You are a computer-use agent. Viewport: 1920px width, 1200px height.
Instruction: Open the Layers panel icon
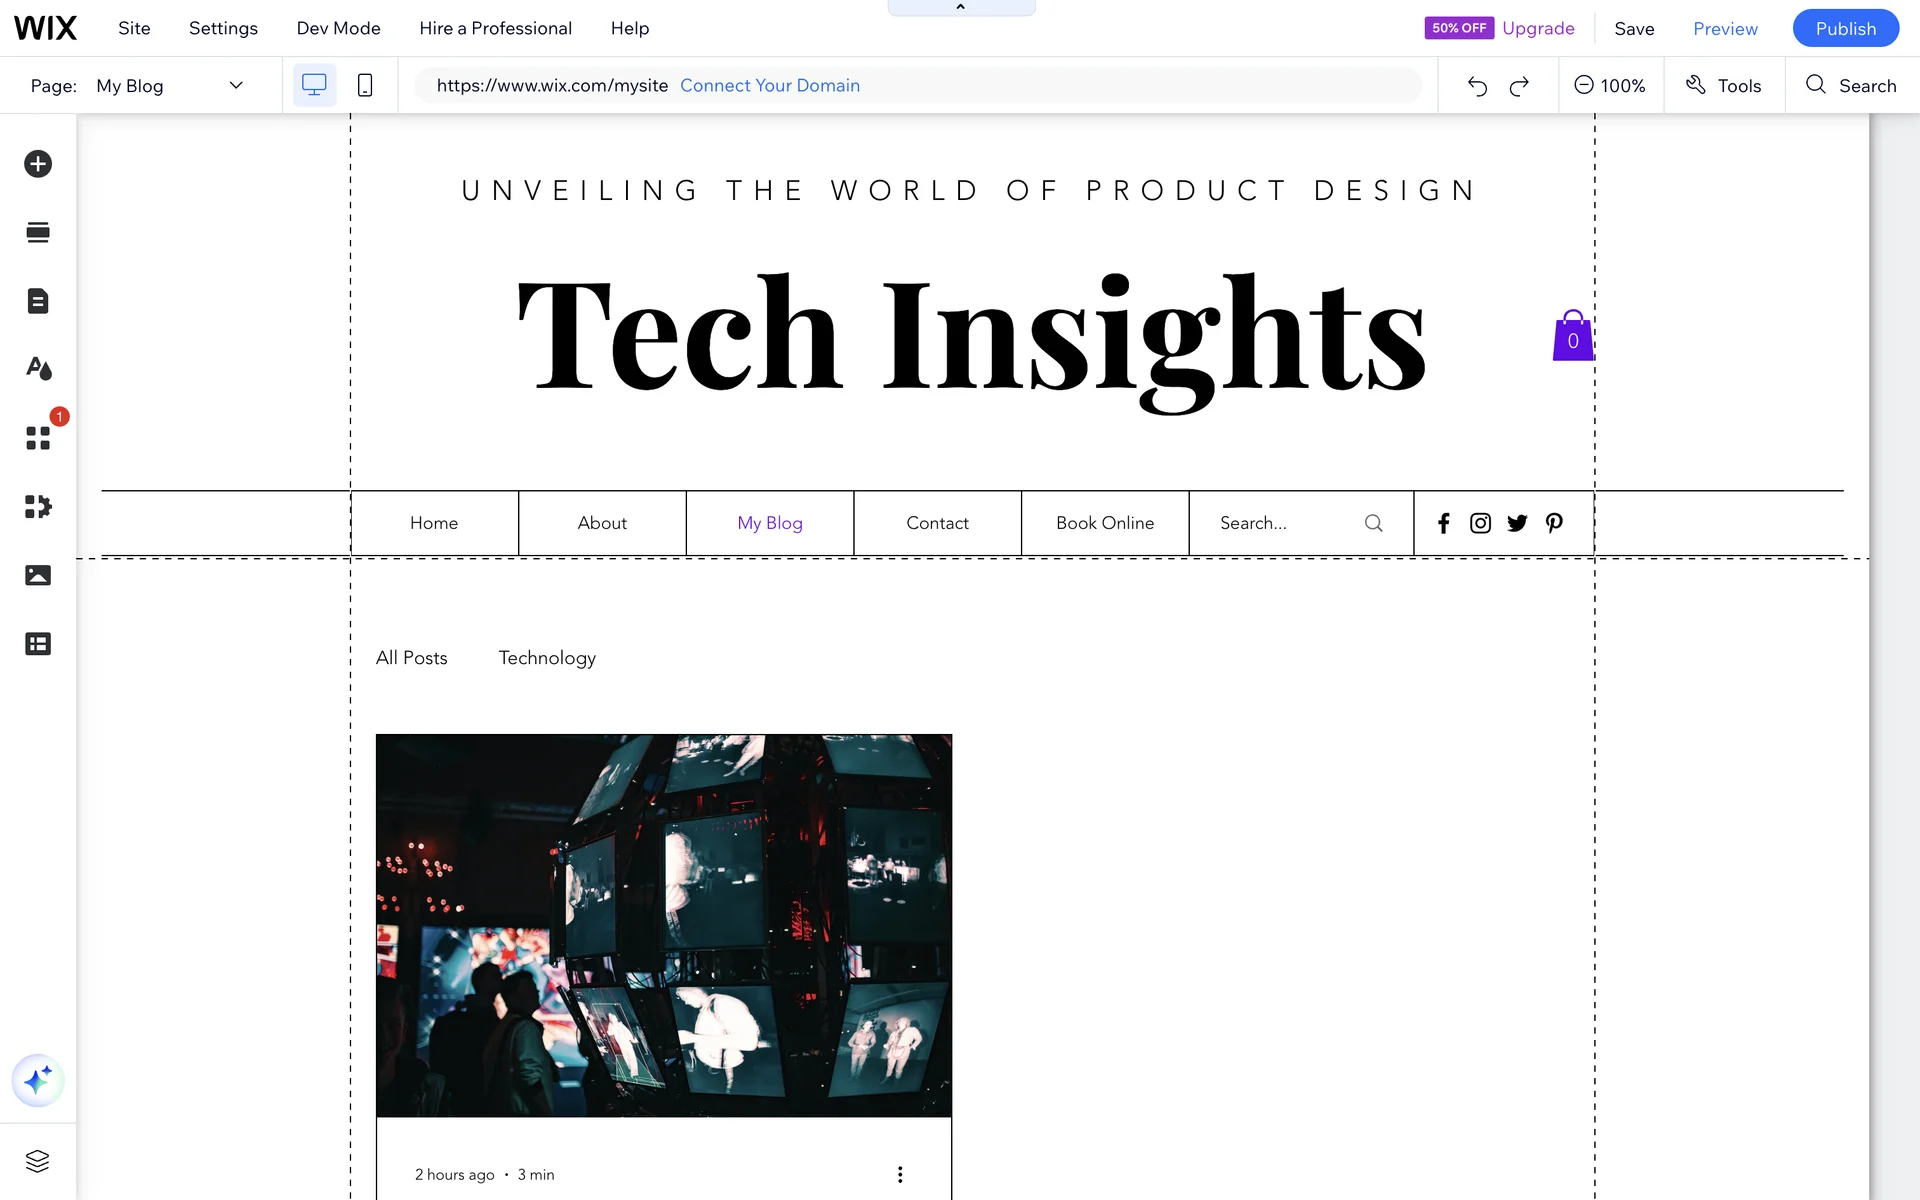pos(38,1161)
